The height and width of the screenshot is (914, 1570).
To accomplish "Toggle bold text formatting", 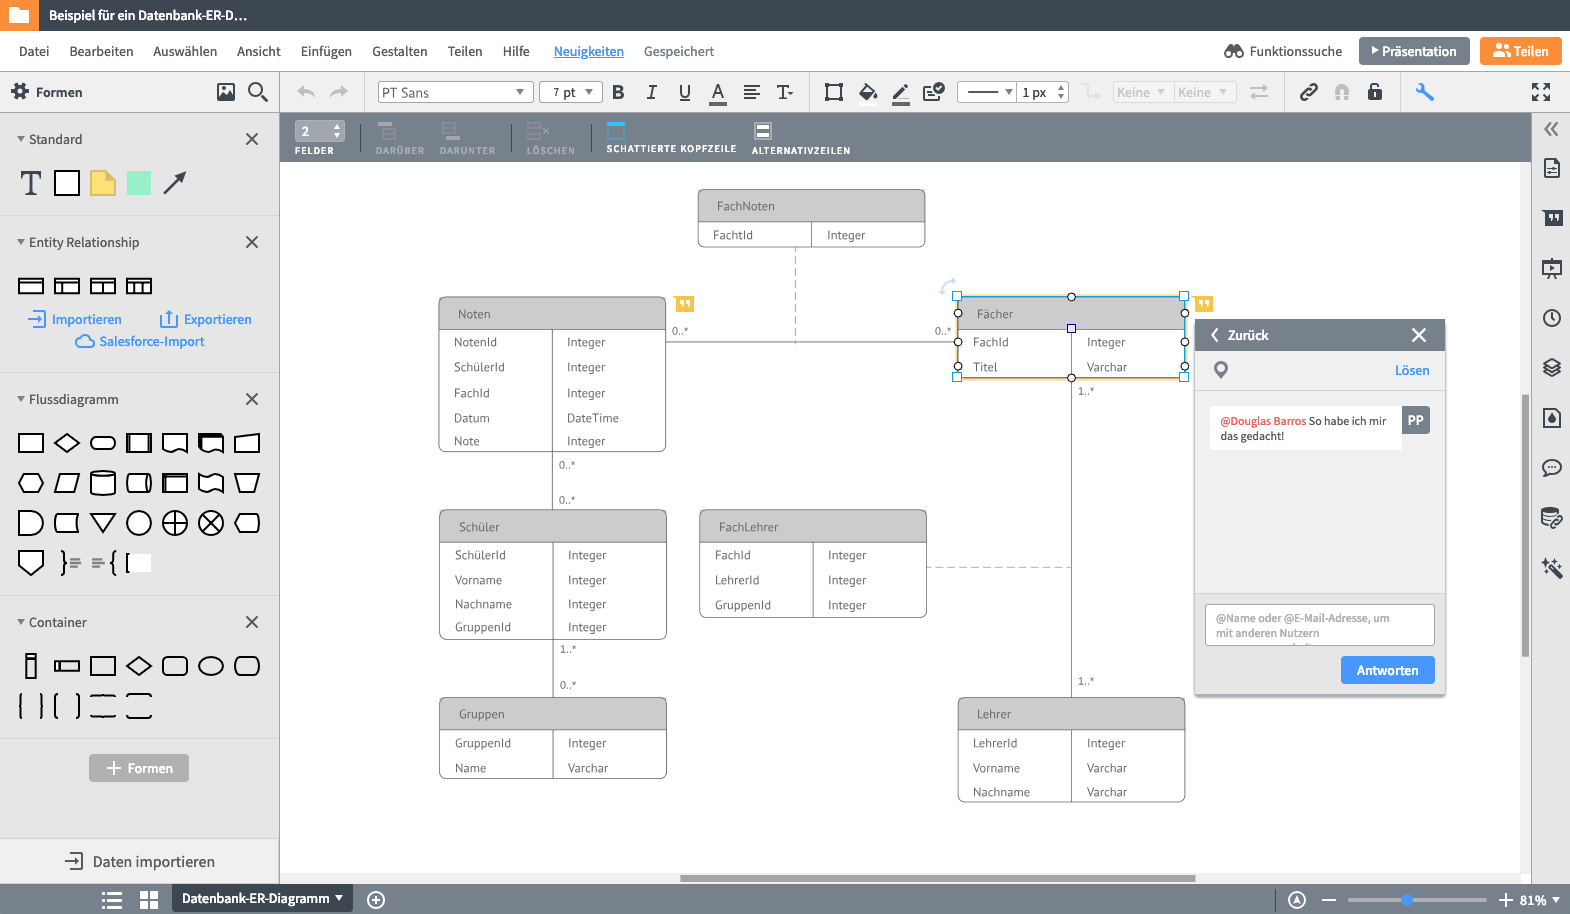I will (618, 92).
